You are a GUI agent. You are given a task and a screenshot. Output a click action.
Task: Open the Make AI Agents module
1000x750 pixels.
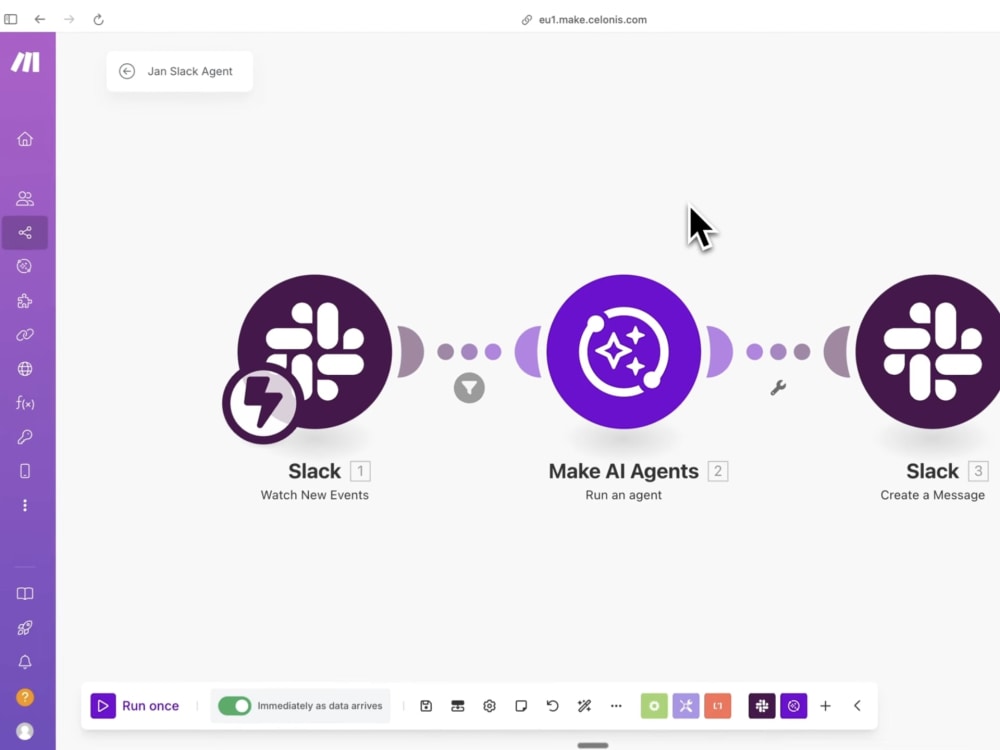[x=624, y=351]
